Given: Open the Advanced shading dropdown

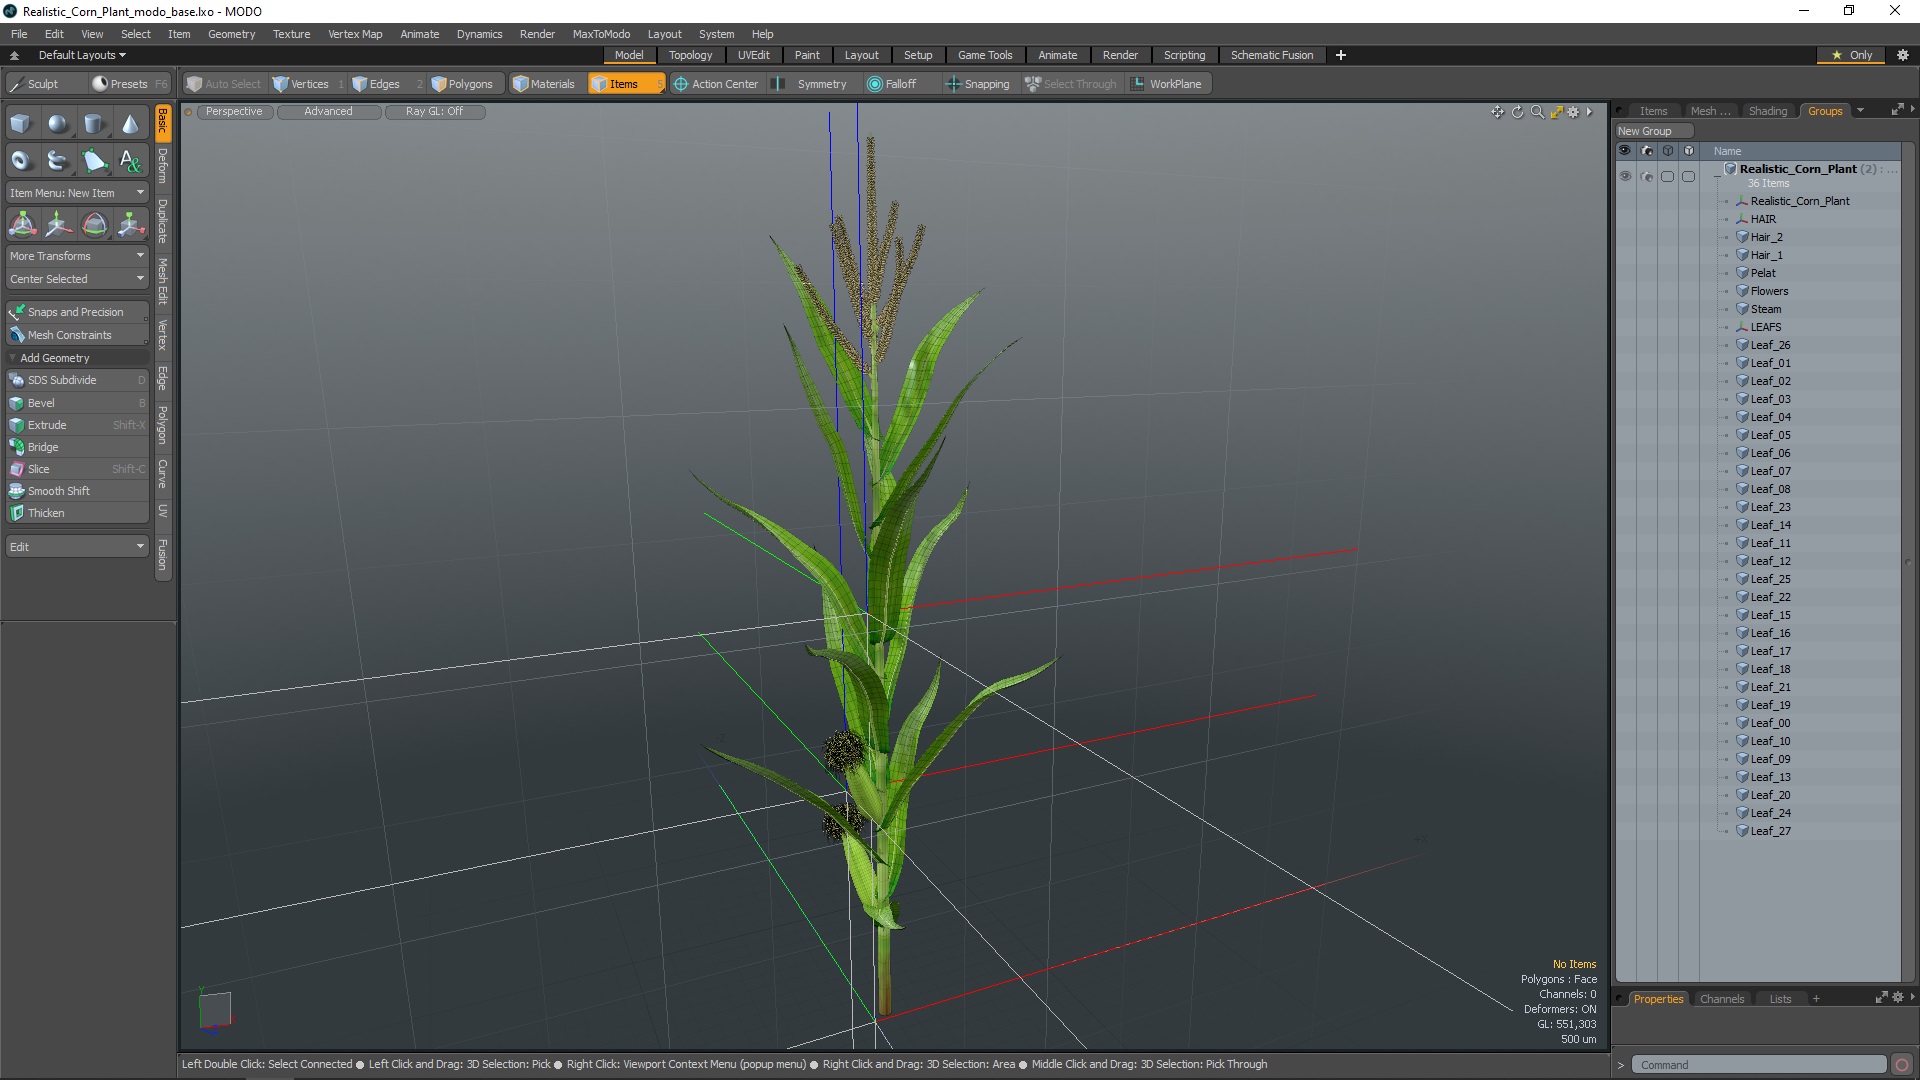Looking at the screenshot, I should pos(328,112).
